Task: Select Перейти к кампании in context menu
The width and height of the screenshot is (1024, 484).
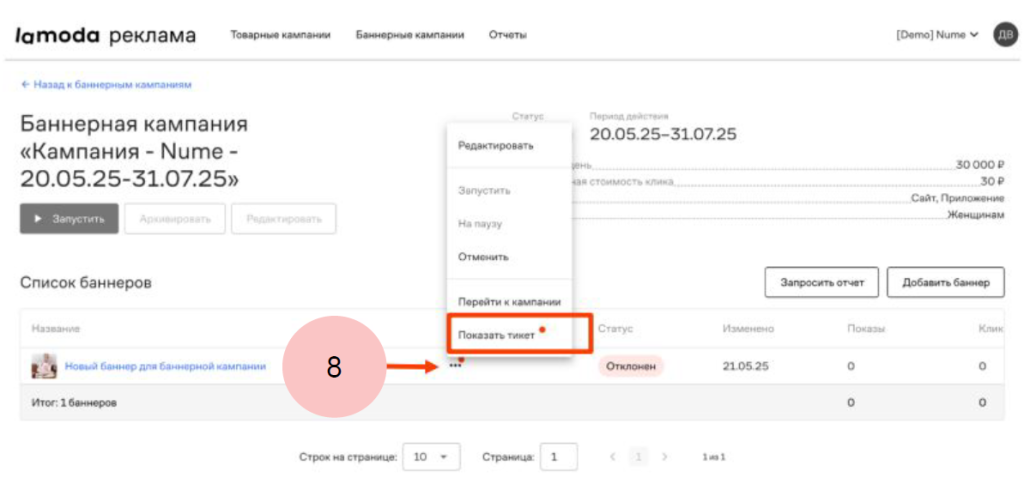Action: click(509, 302)
